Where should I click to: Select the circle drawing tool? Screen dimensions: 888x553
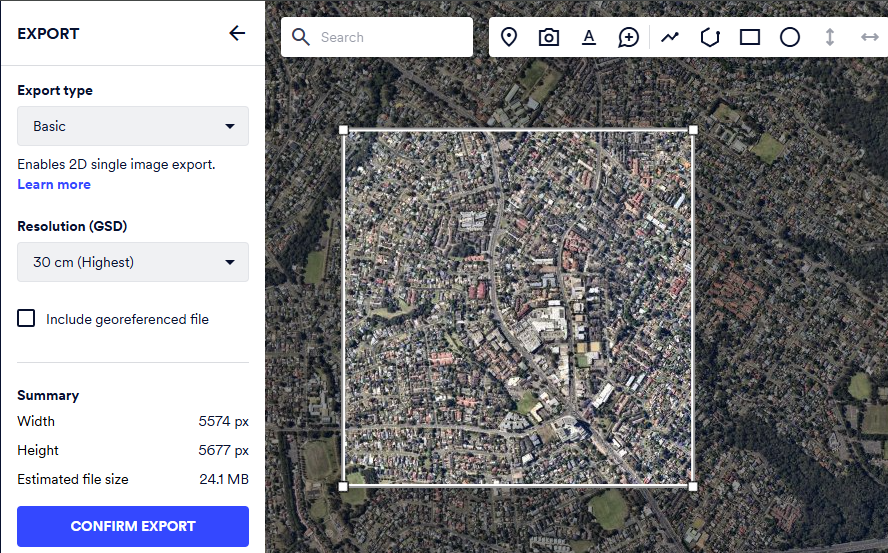click(789, 37)
